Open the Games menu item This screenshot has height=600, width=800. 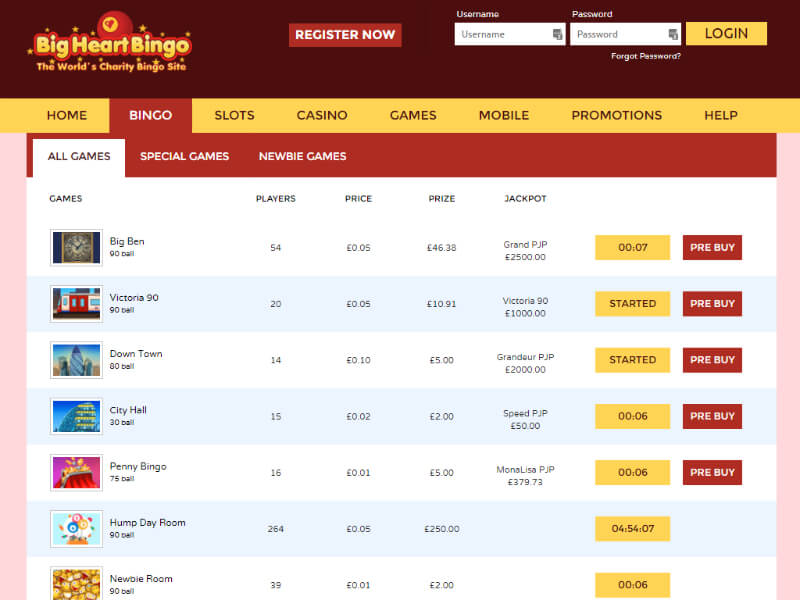413,115
